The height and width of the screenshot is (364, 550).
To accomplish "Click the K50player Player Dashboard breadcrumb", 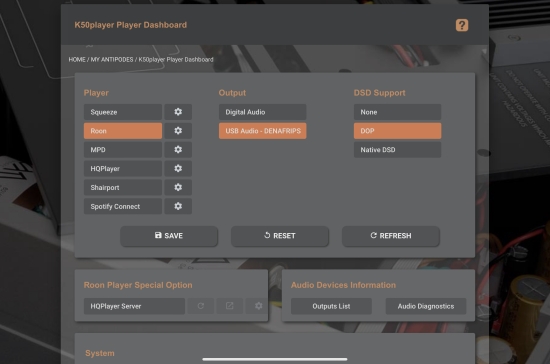I will pyautogui.click(x=176, y=60).
